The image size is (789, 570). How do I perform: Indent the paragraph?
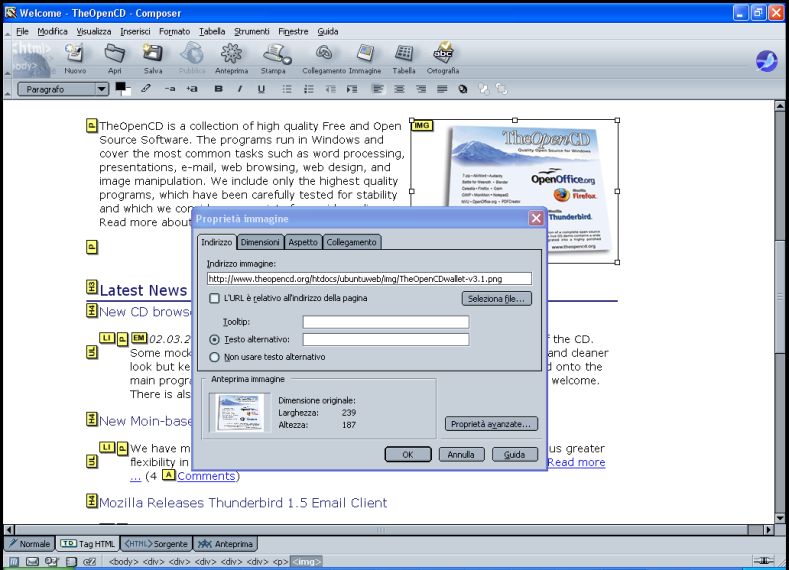(x=352, y=89)
